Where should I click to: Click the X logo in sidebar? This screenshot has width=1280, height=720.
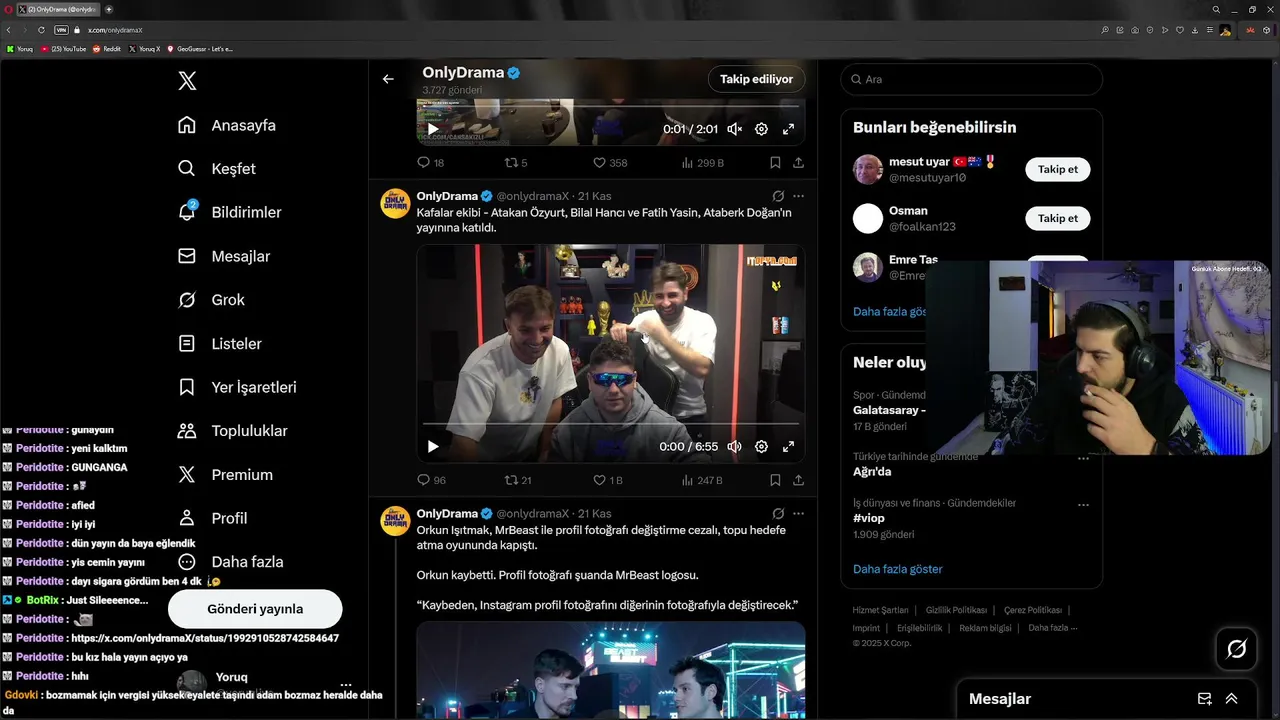click(187, 81)
